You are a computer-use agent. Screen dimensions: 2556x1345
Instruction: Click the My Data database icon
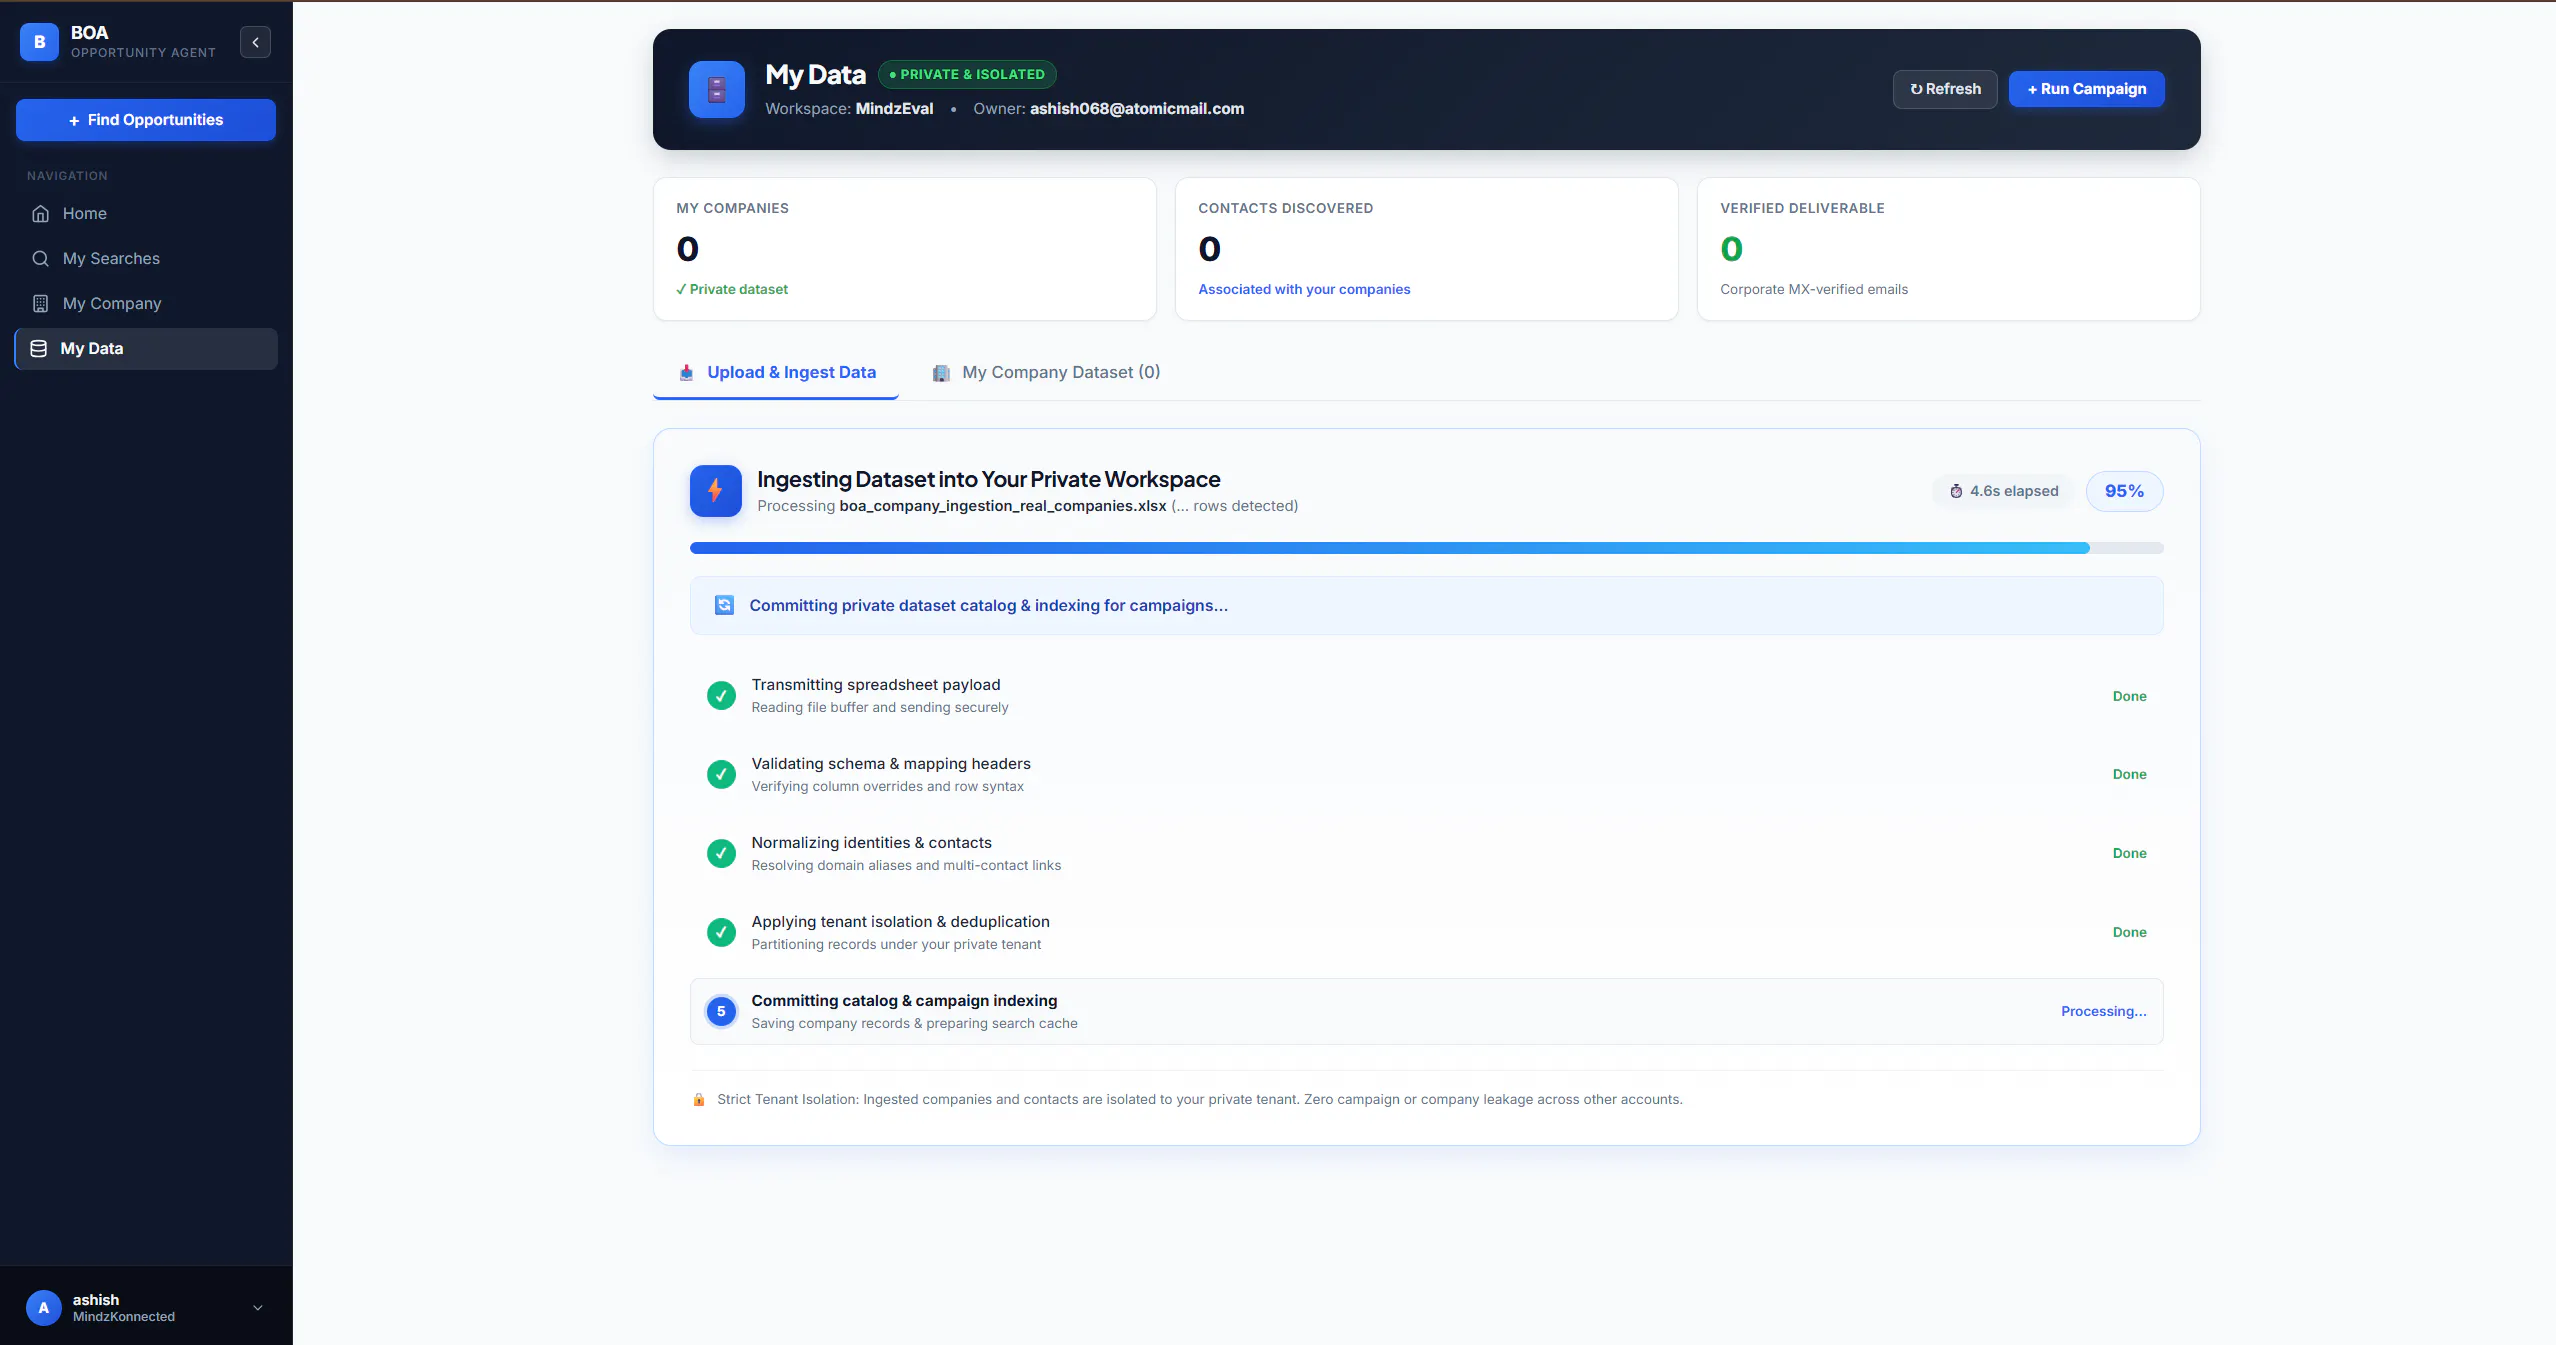[39, 348]
